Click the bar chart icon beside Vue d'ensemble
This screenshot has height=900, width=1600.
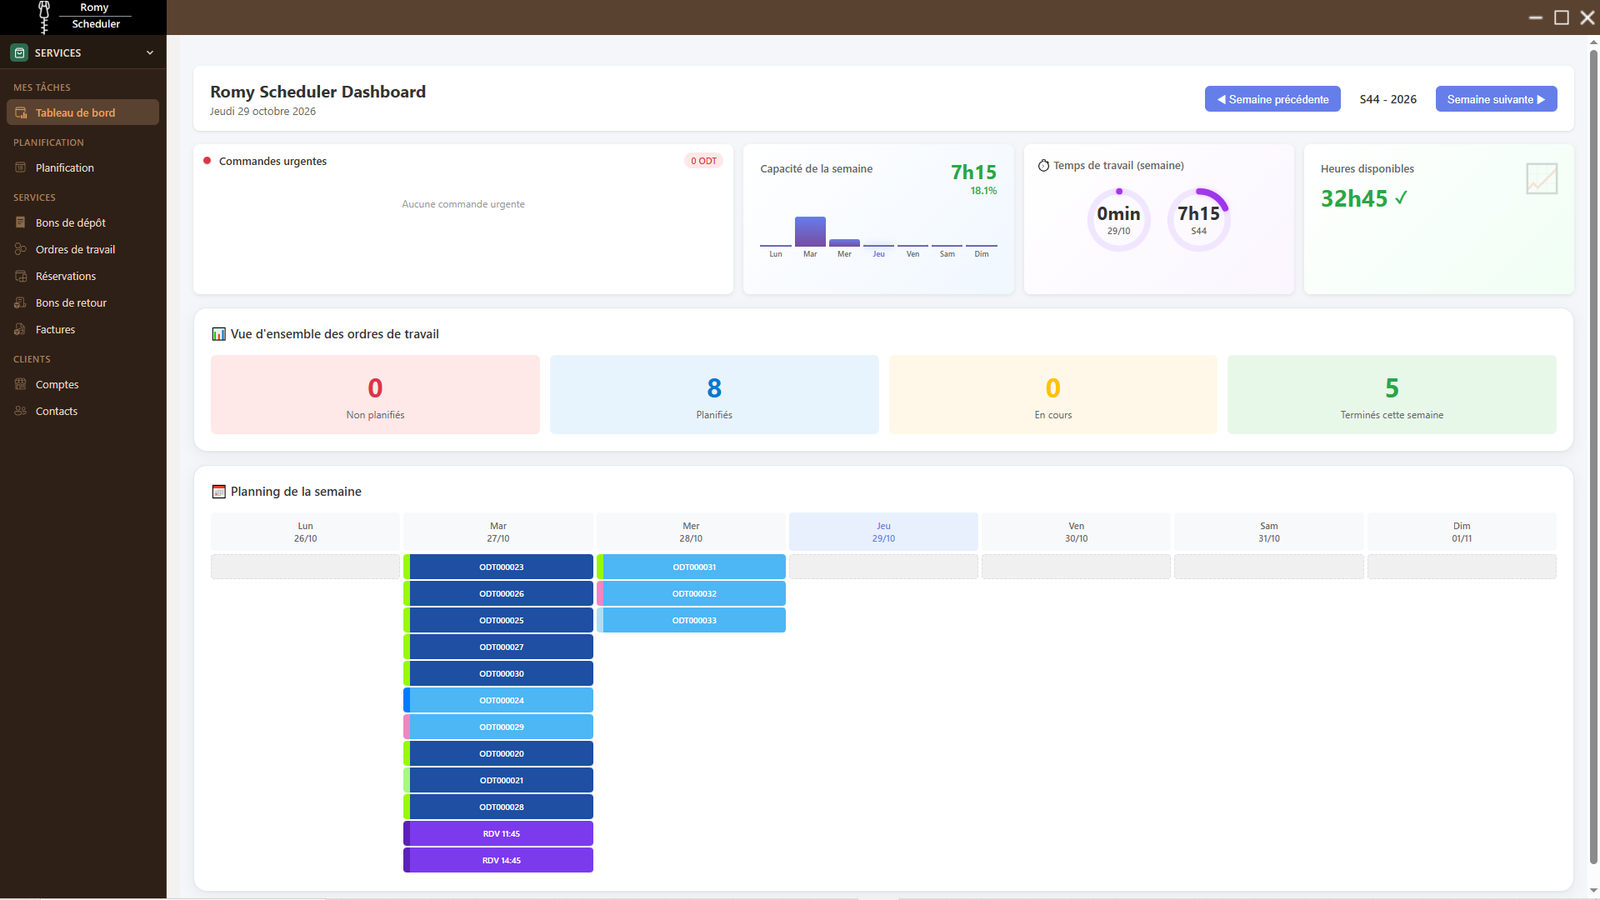(x=219, y=334)
